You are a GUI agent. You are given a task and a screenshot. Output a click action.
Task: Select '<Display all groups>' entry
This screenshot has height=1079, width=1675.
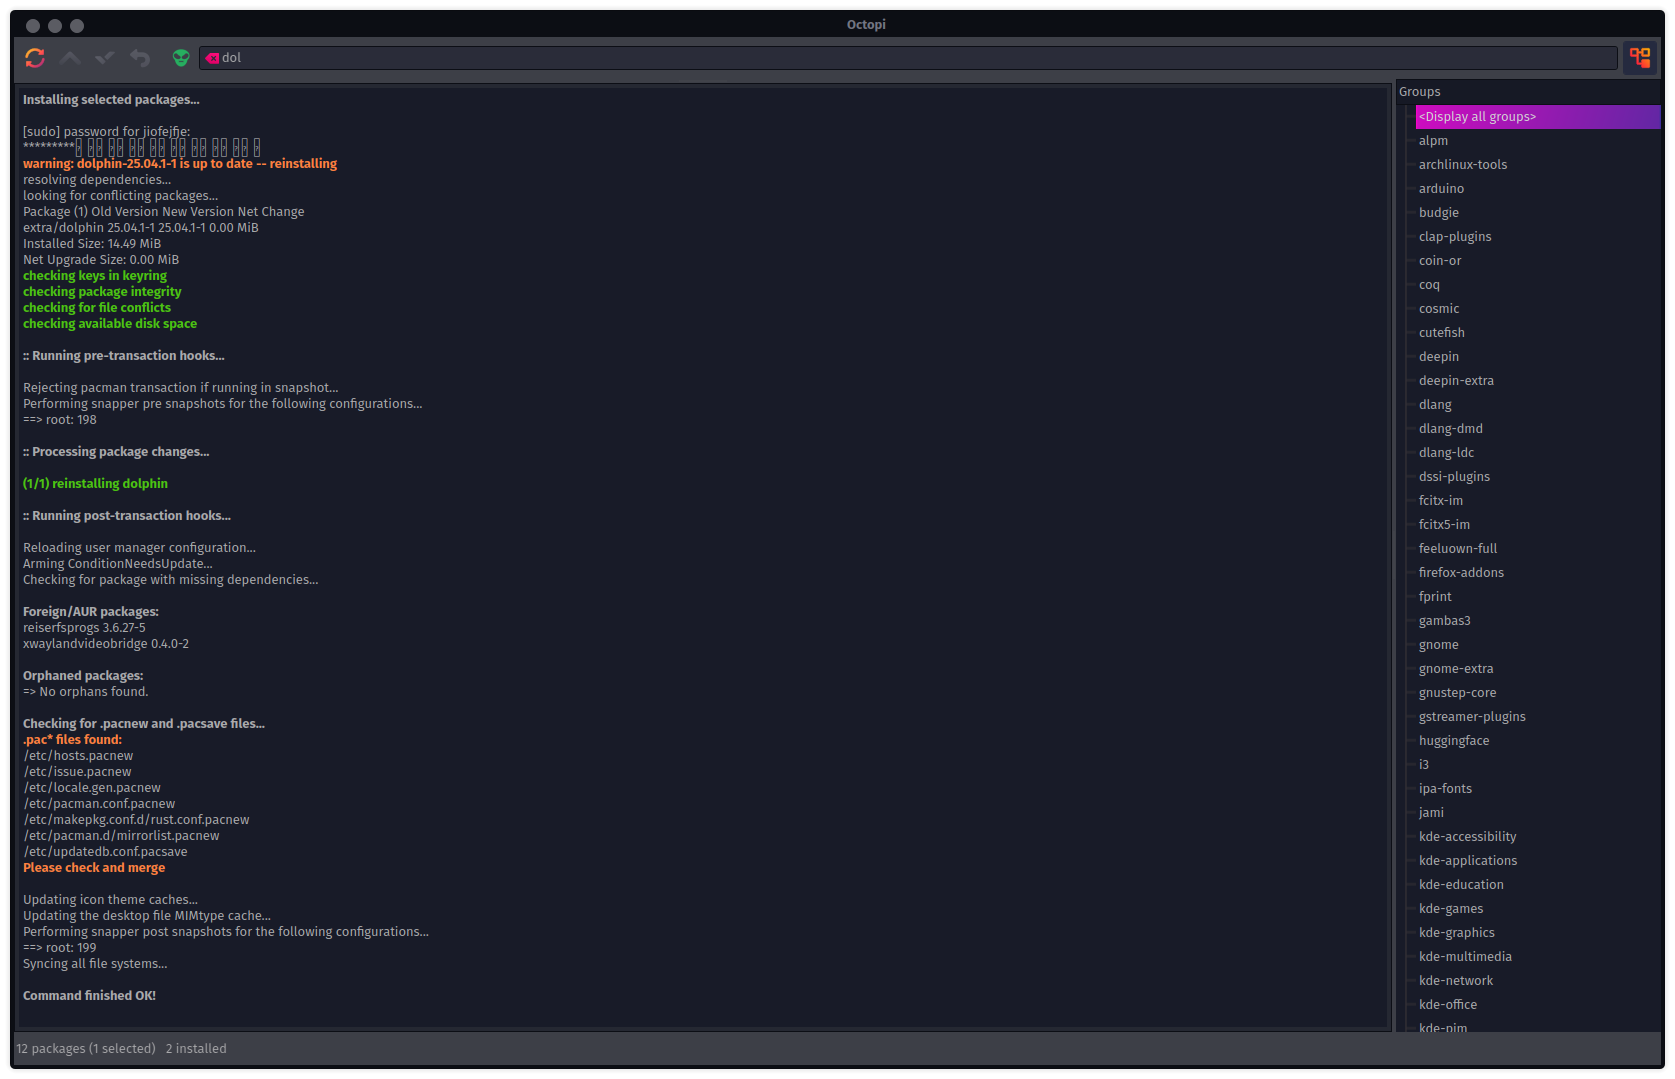click(1538, 117)
